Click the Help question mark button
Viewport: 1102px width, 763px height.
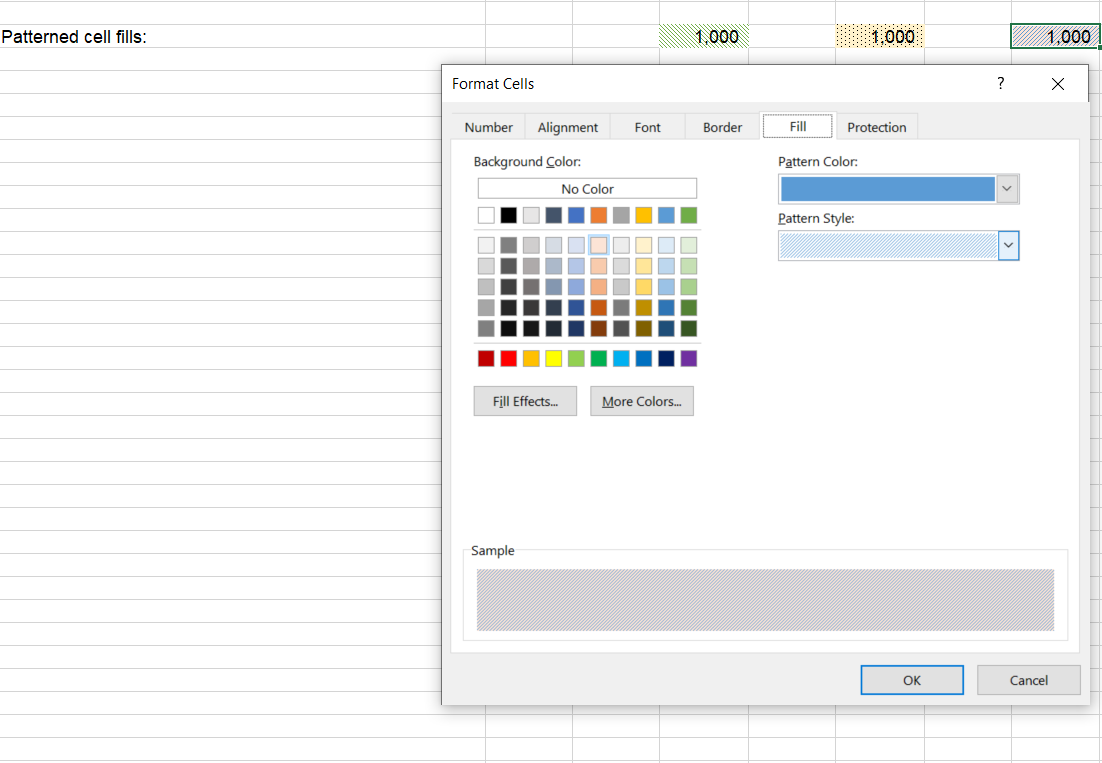click(1000, 84)
